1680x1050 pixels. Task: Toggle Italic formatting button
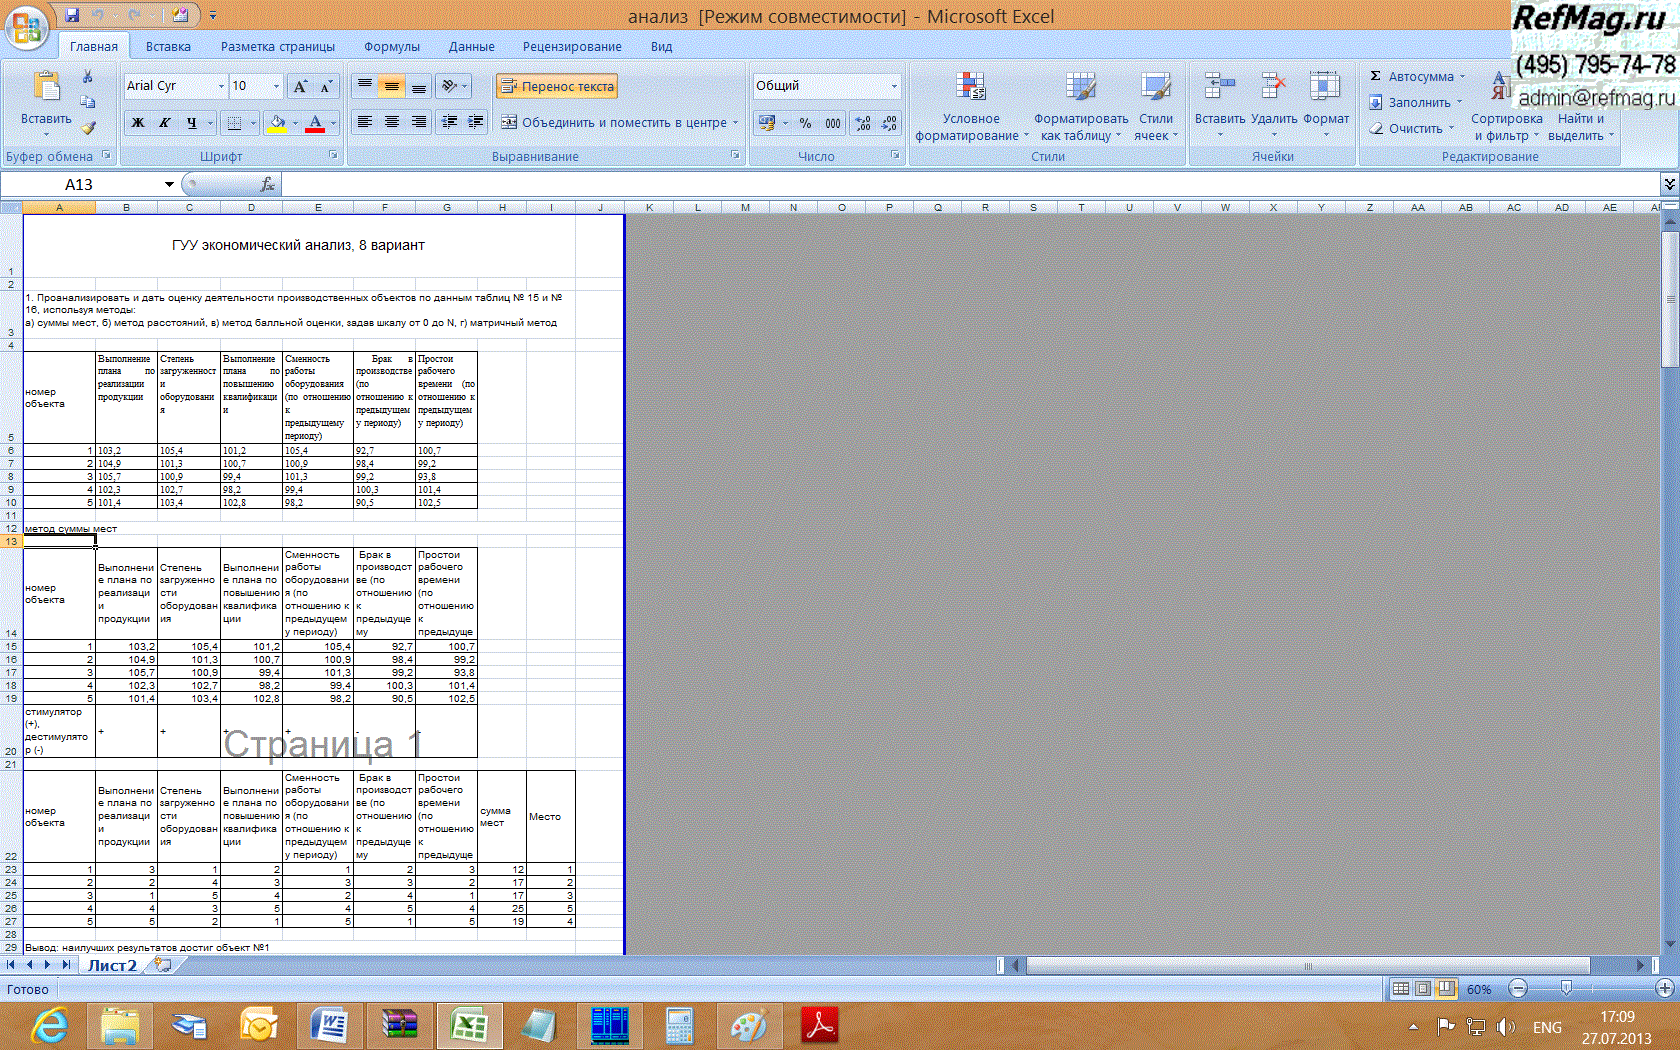click(164, 123)
